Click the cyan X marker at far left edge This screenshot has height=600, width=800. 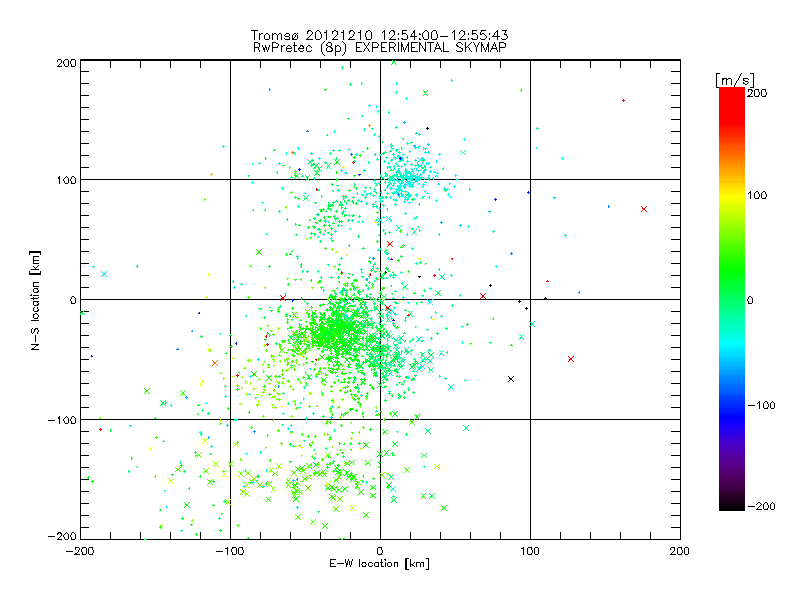pos(104,274)
